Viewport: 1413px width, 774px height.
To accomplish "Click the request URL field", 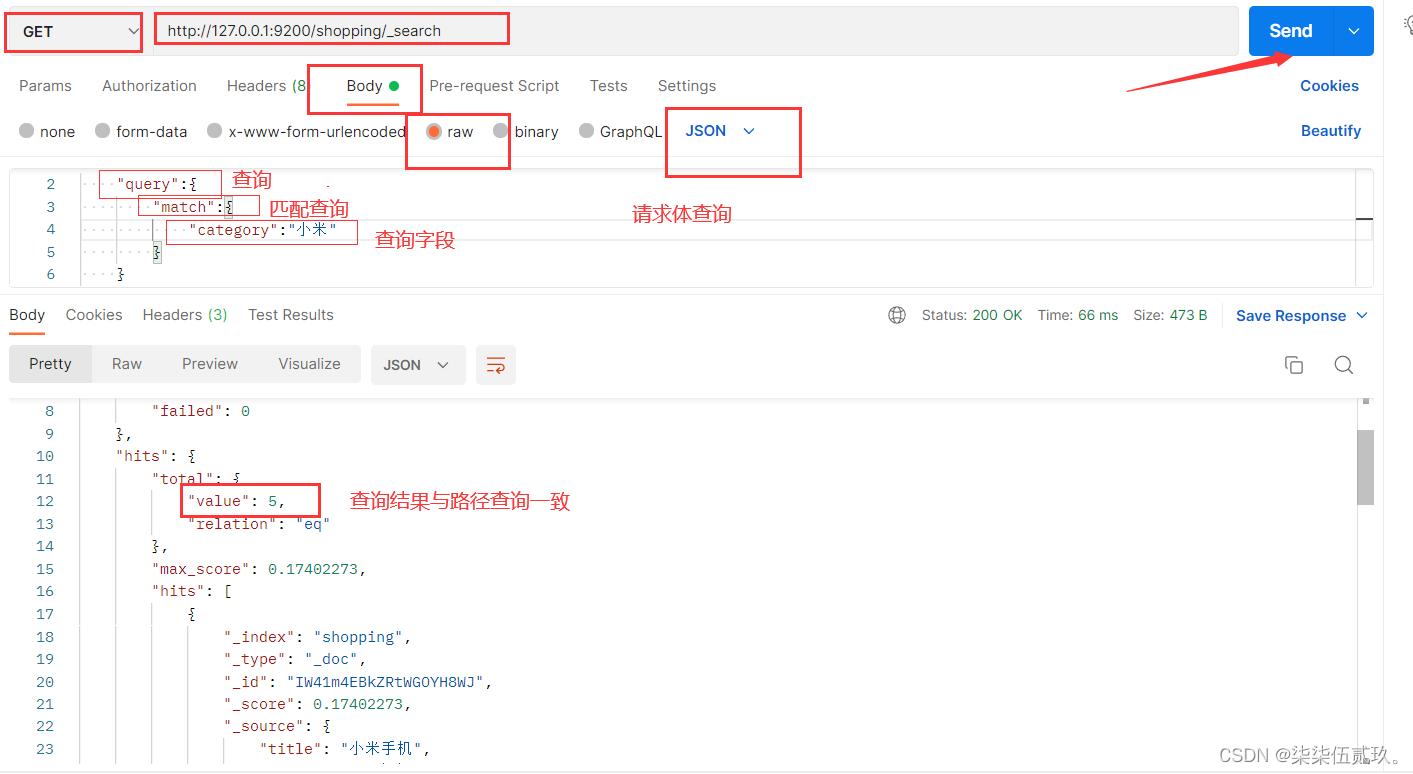I will pyautogui.click(x=696, y=31).
